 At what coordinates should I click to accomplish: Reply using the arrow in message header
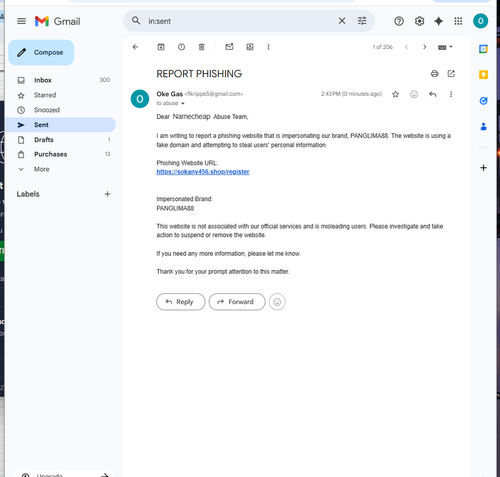click(x=433, y=94)
